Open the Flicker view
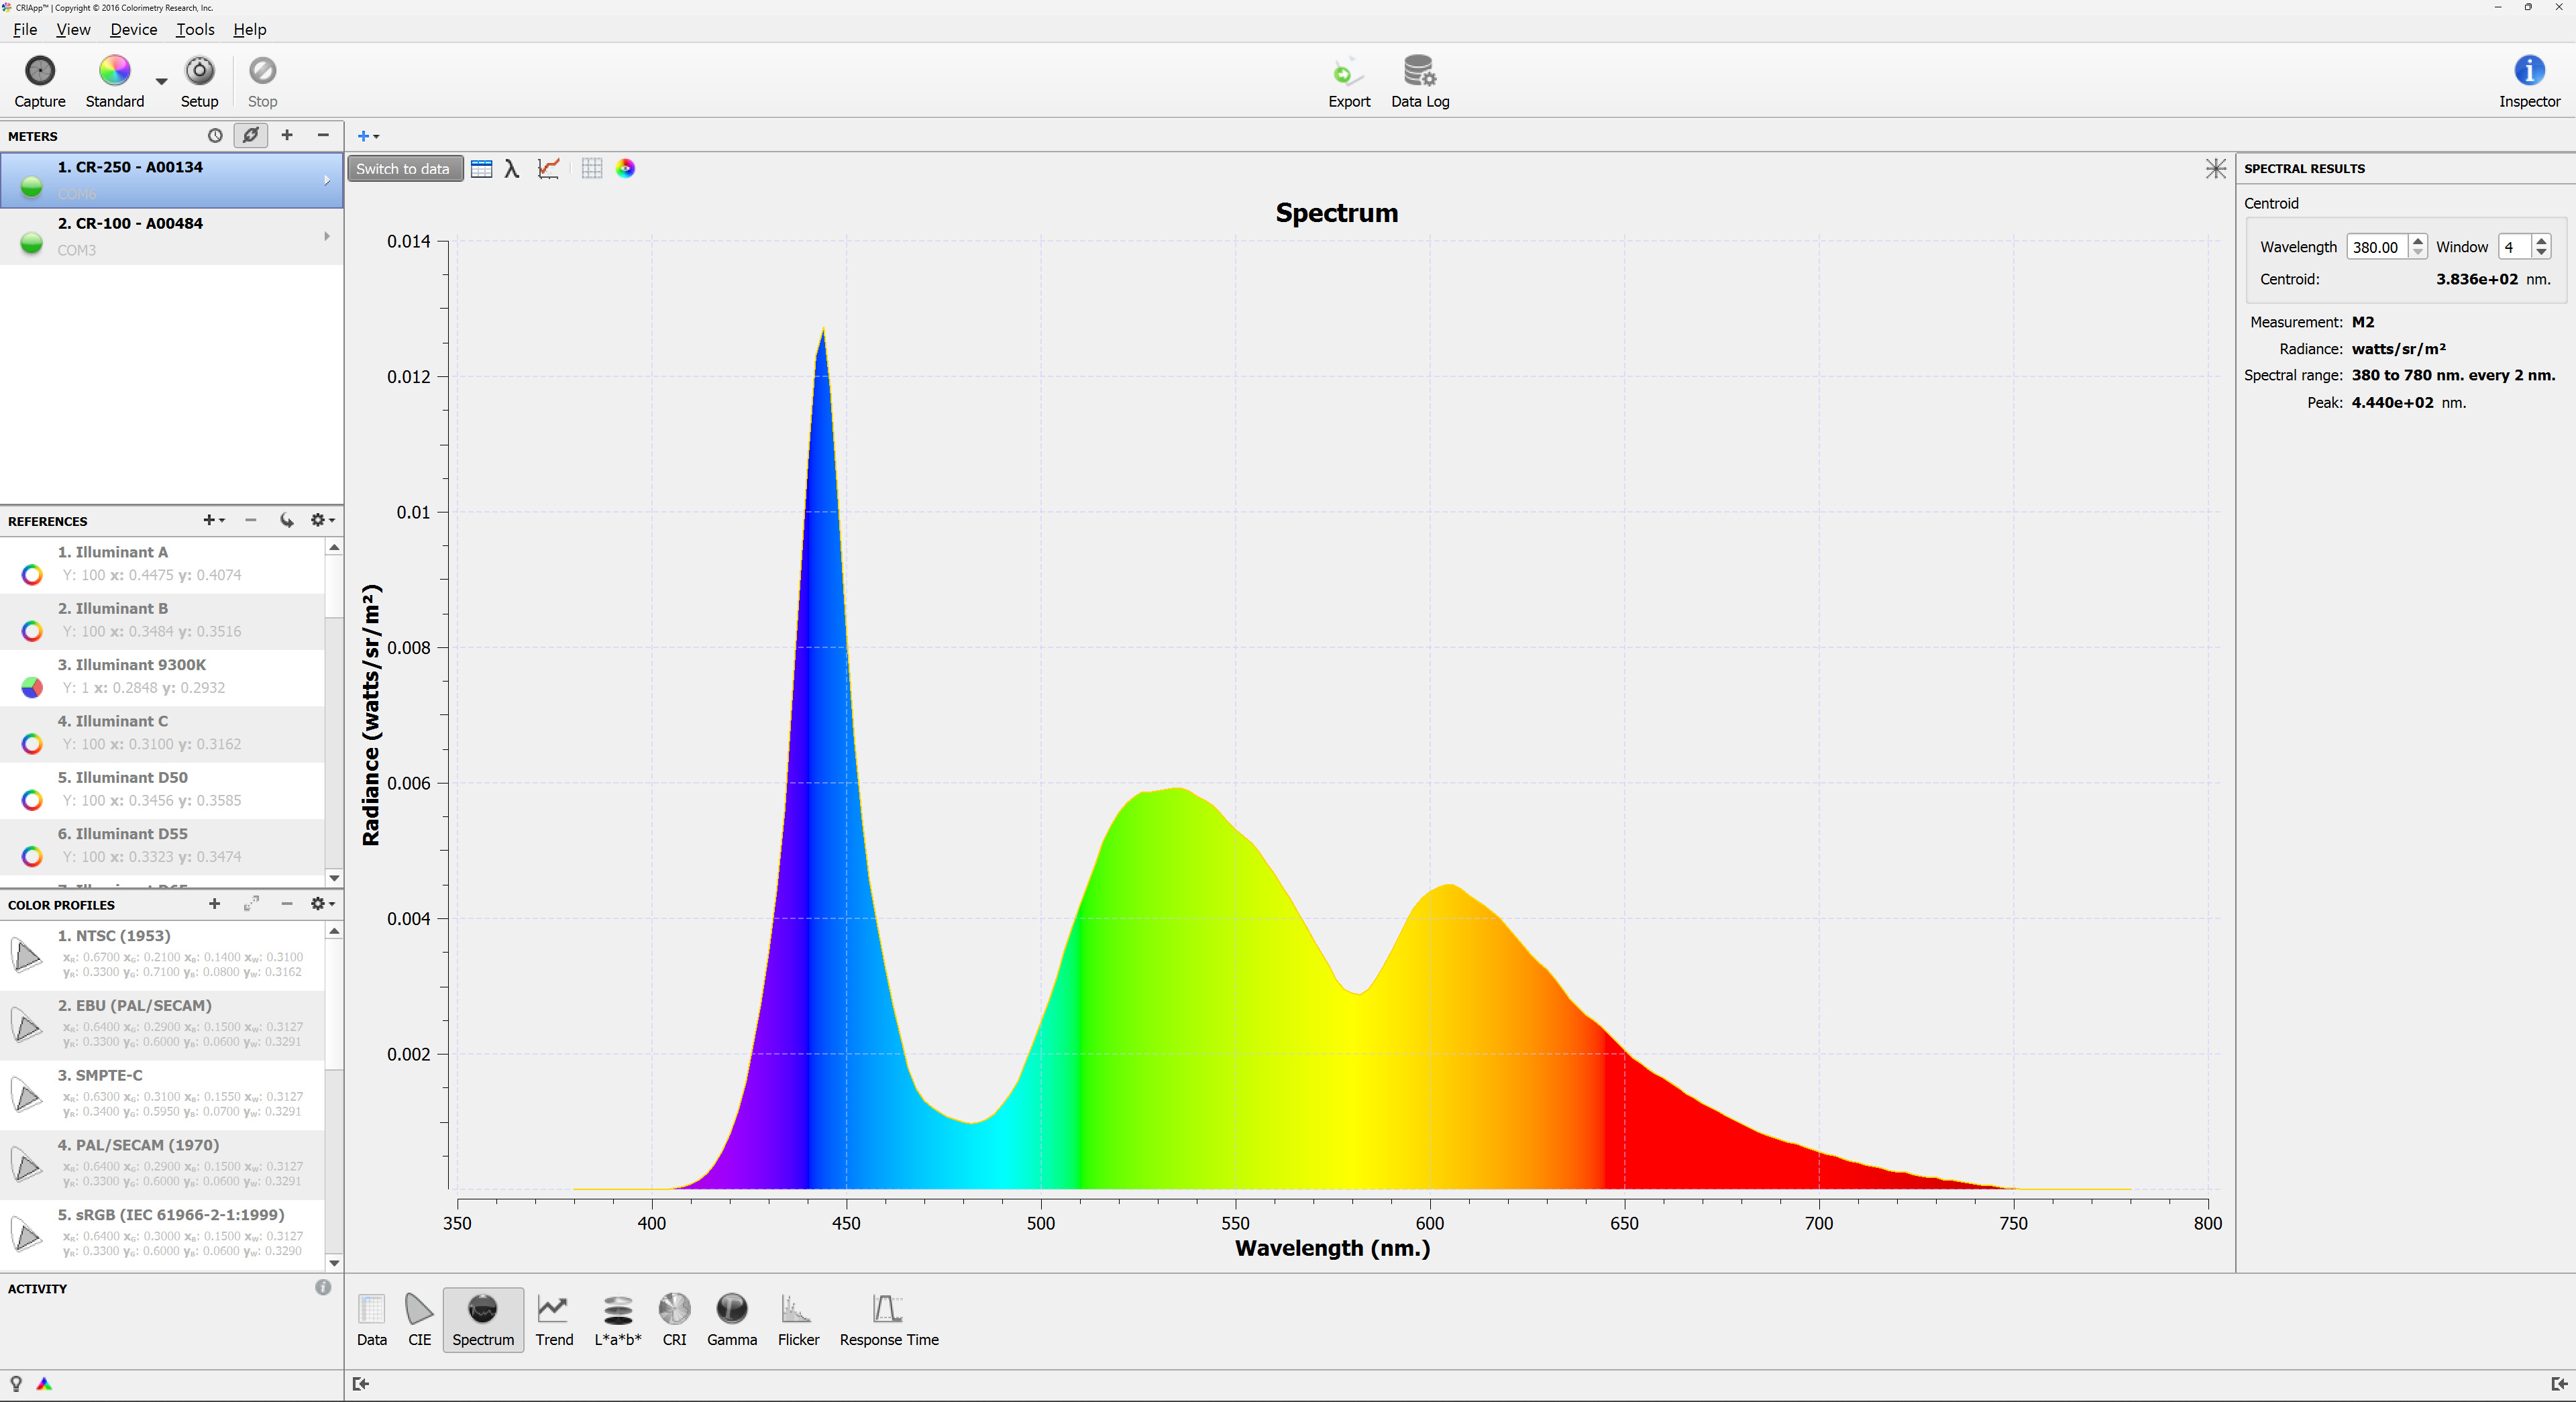This screenshot has width=2576, height=1402. (x=797, y=1319)
